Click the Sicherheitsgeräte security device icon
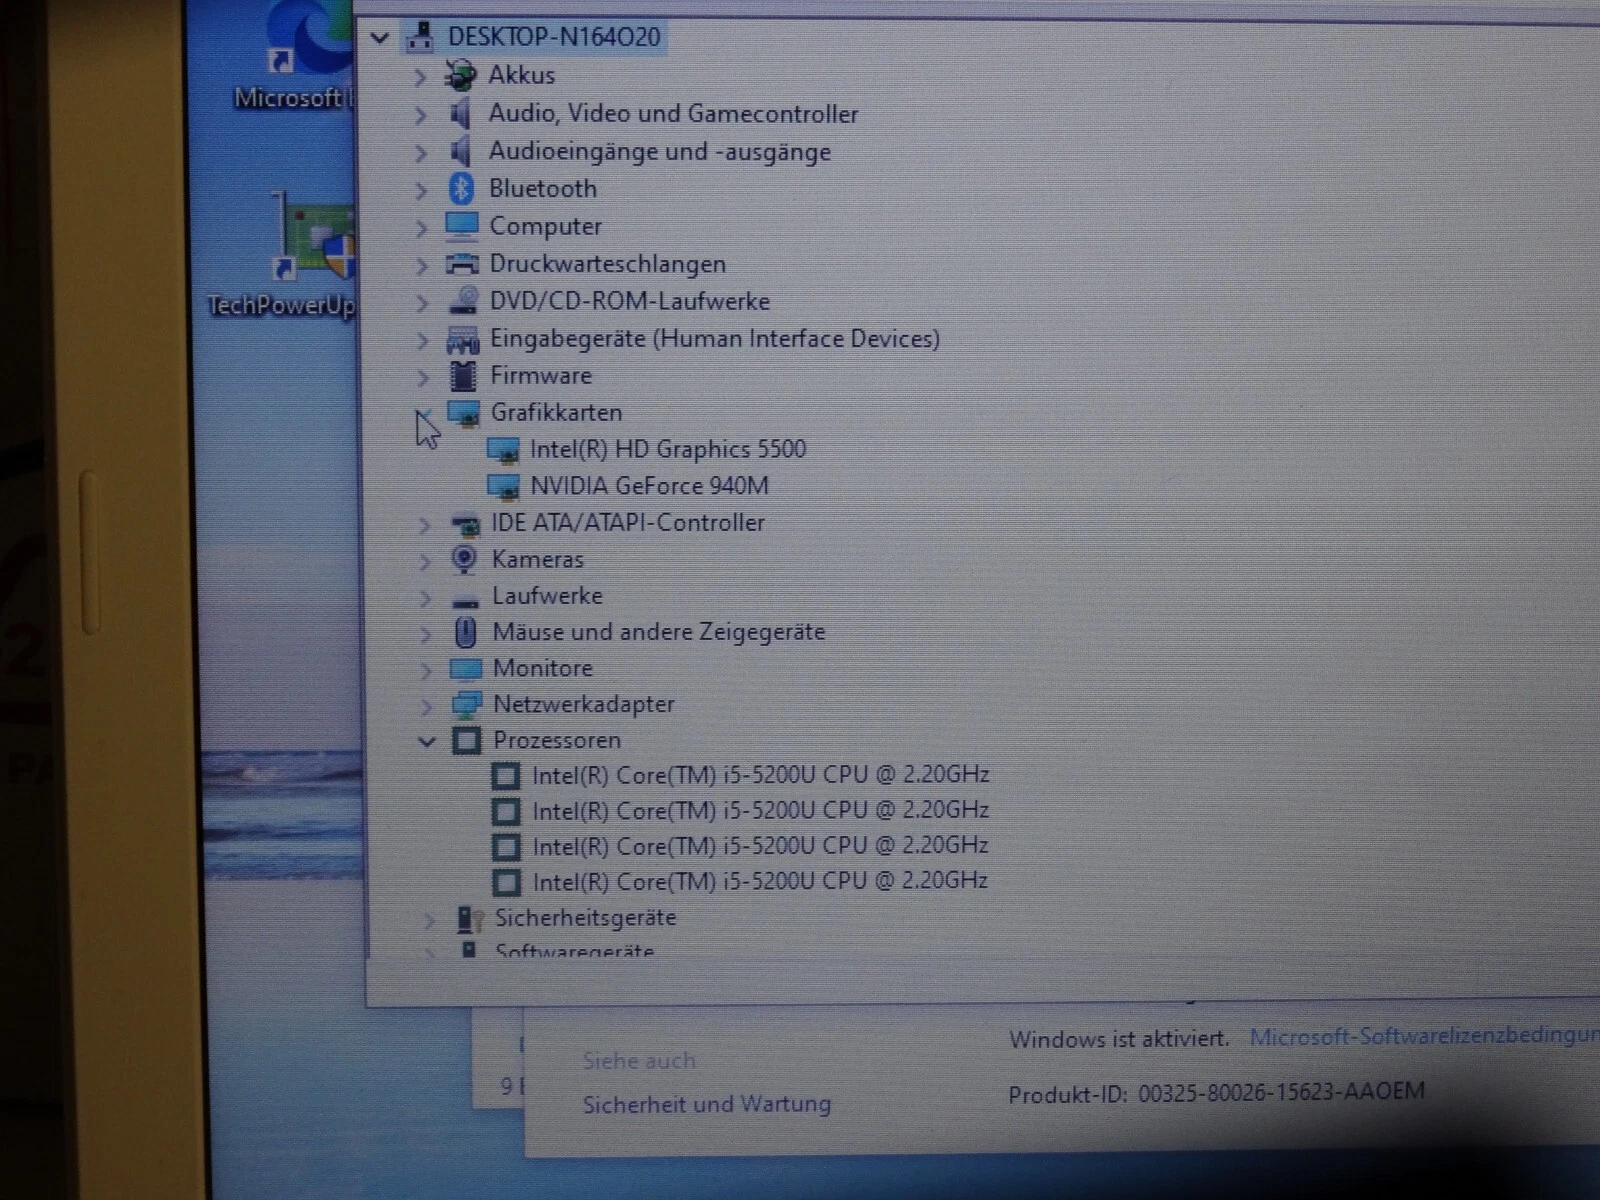Image resolution: width=1600 pixels, height=1200 pixels. pyautogui.click(x=469, y=918)
